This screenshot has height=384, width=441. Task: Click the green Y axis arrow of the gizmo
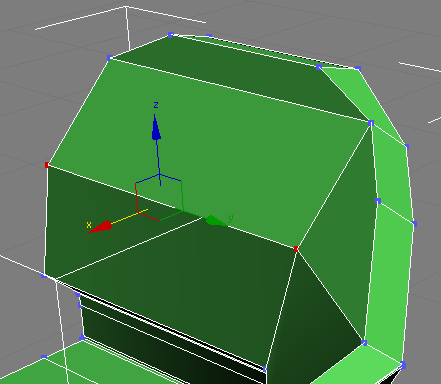(x=215, y=221)
